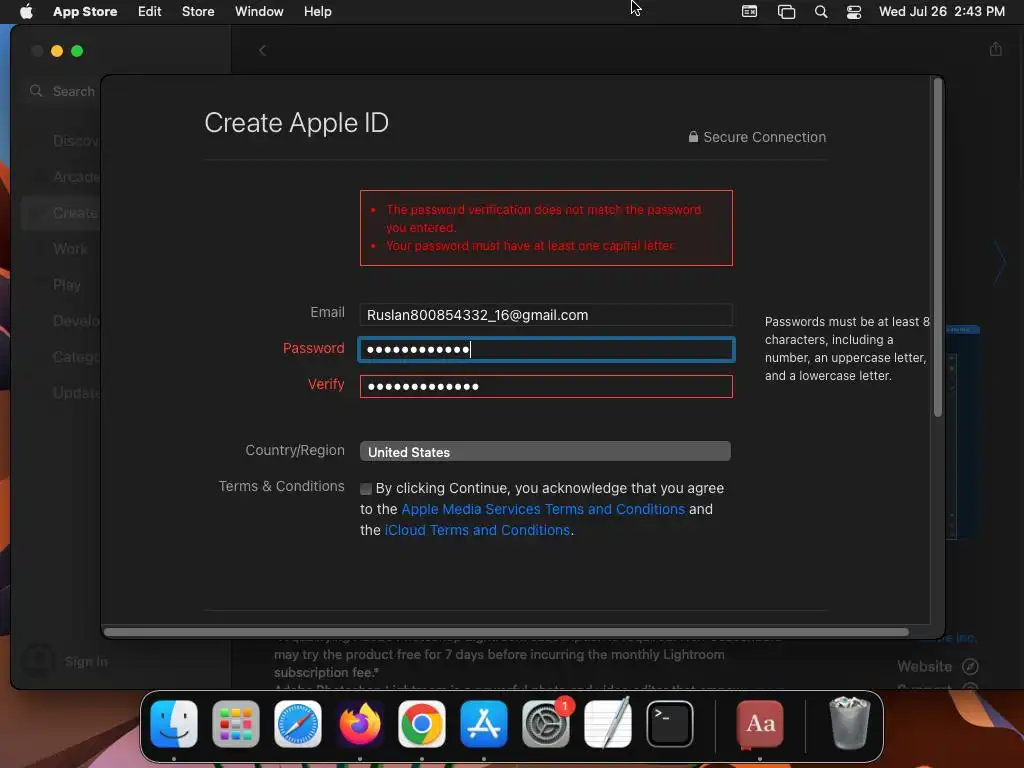Open Control Center in the menu bar
Screen dimensions: 1024x768
point(854,12)
